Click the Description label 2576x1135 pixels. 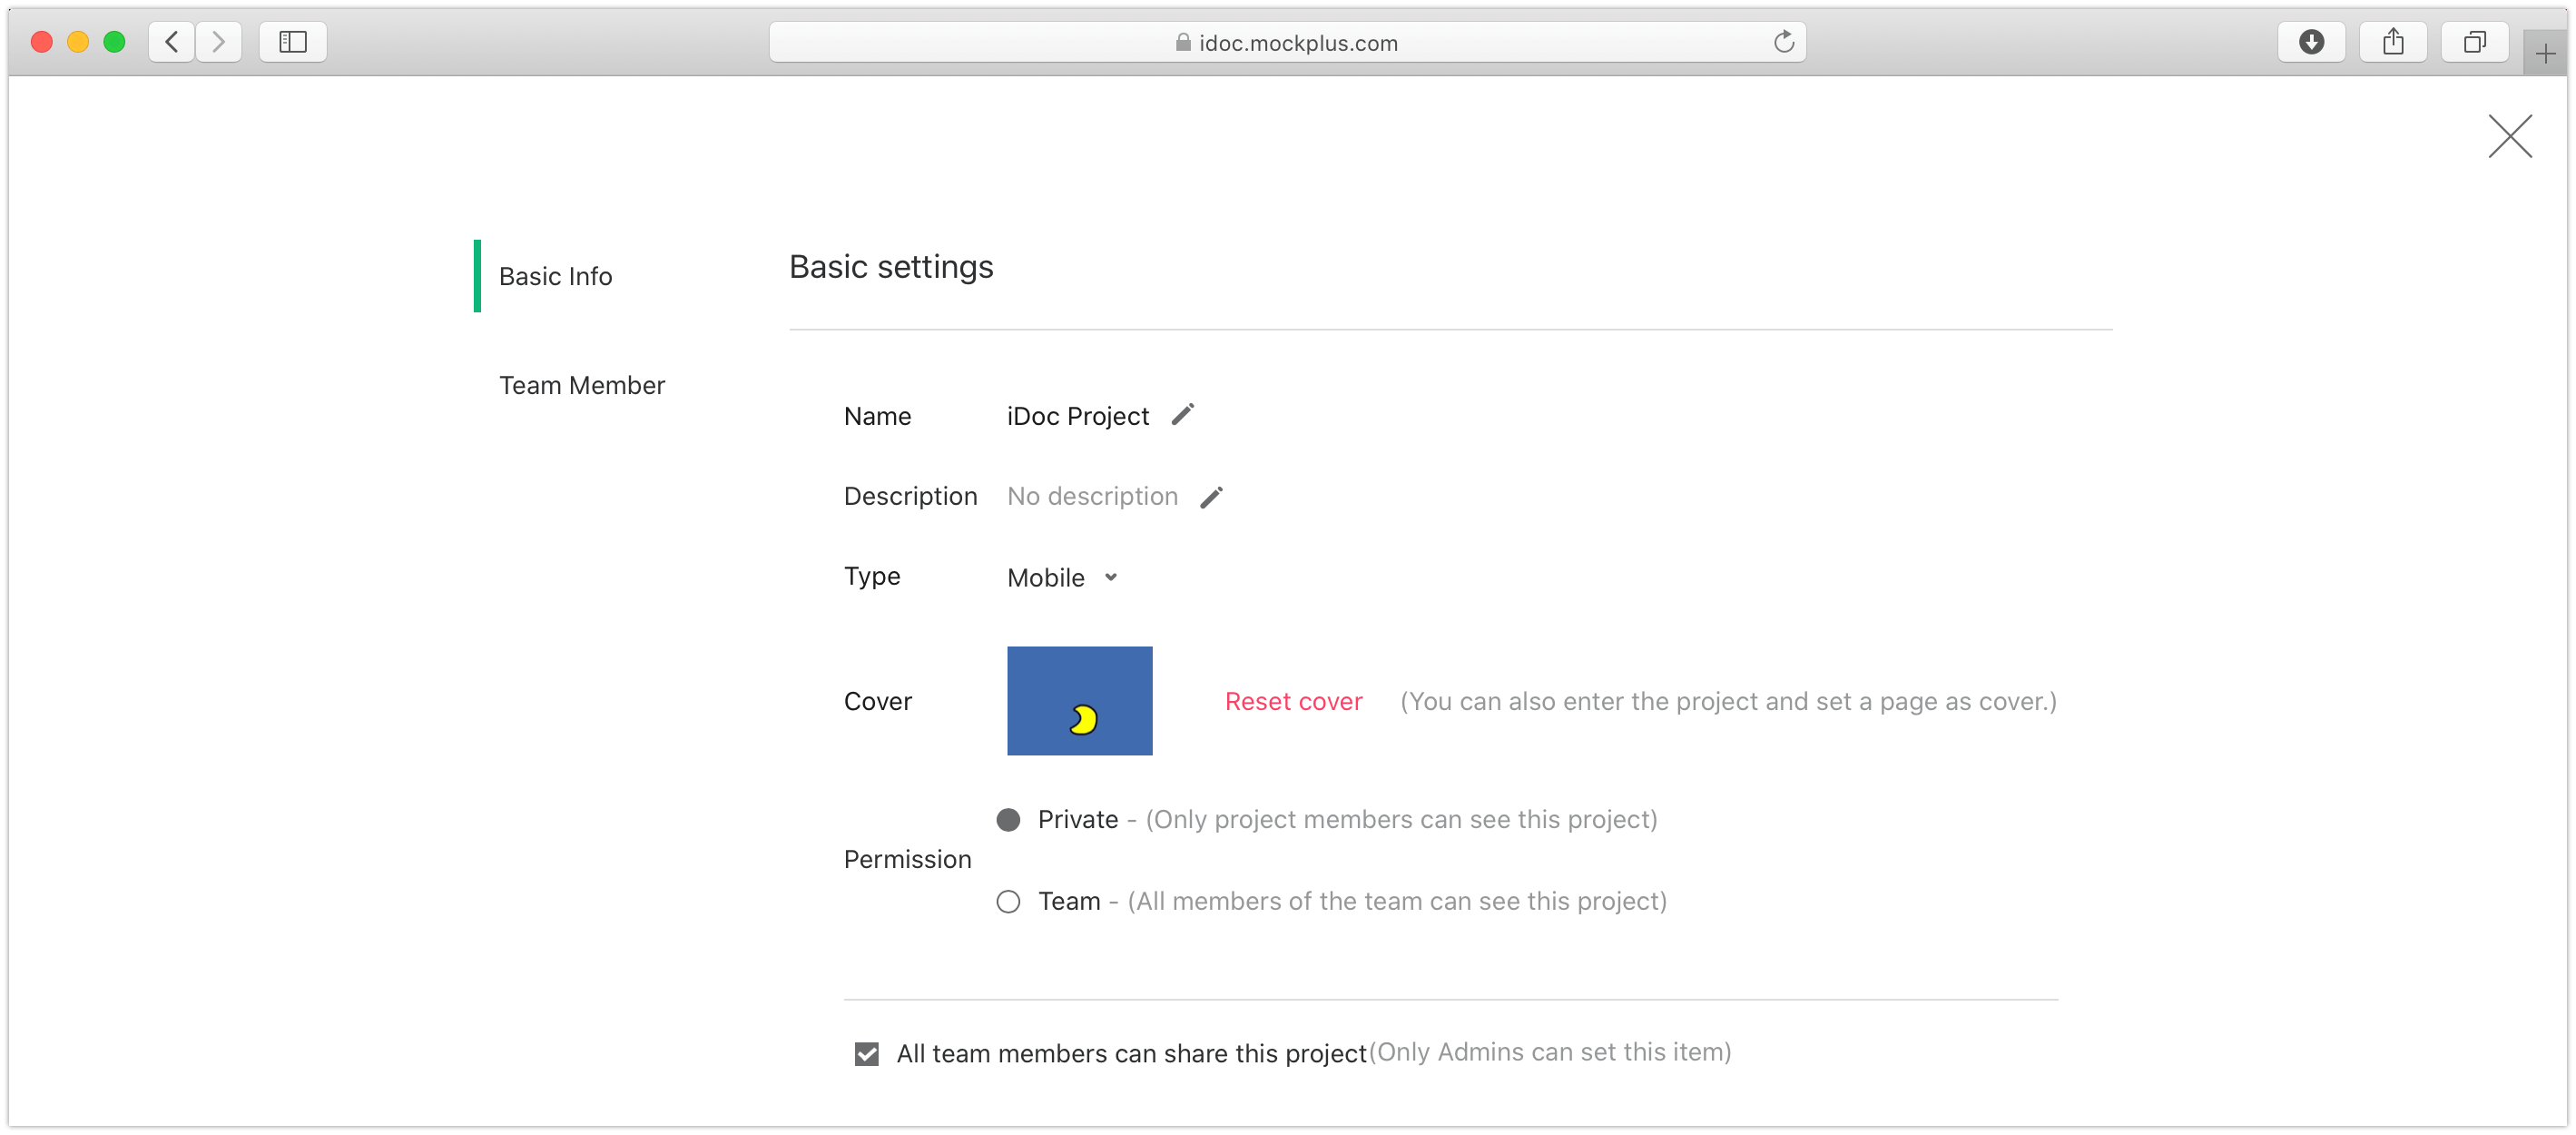pyautogui.click(x=910, y=497)
